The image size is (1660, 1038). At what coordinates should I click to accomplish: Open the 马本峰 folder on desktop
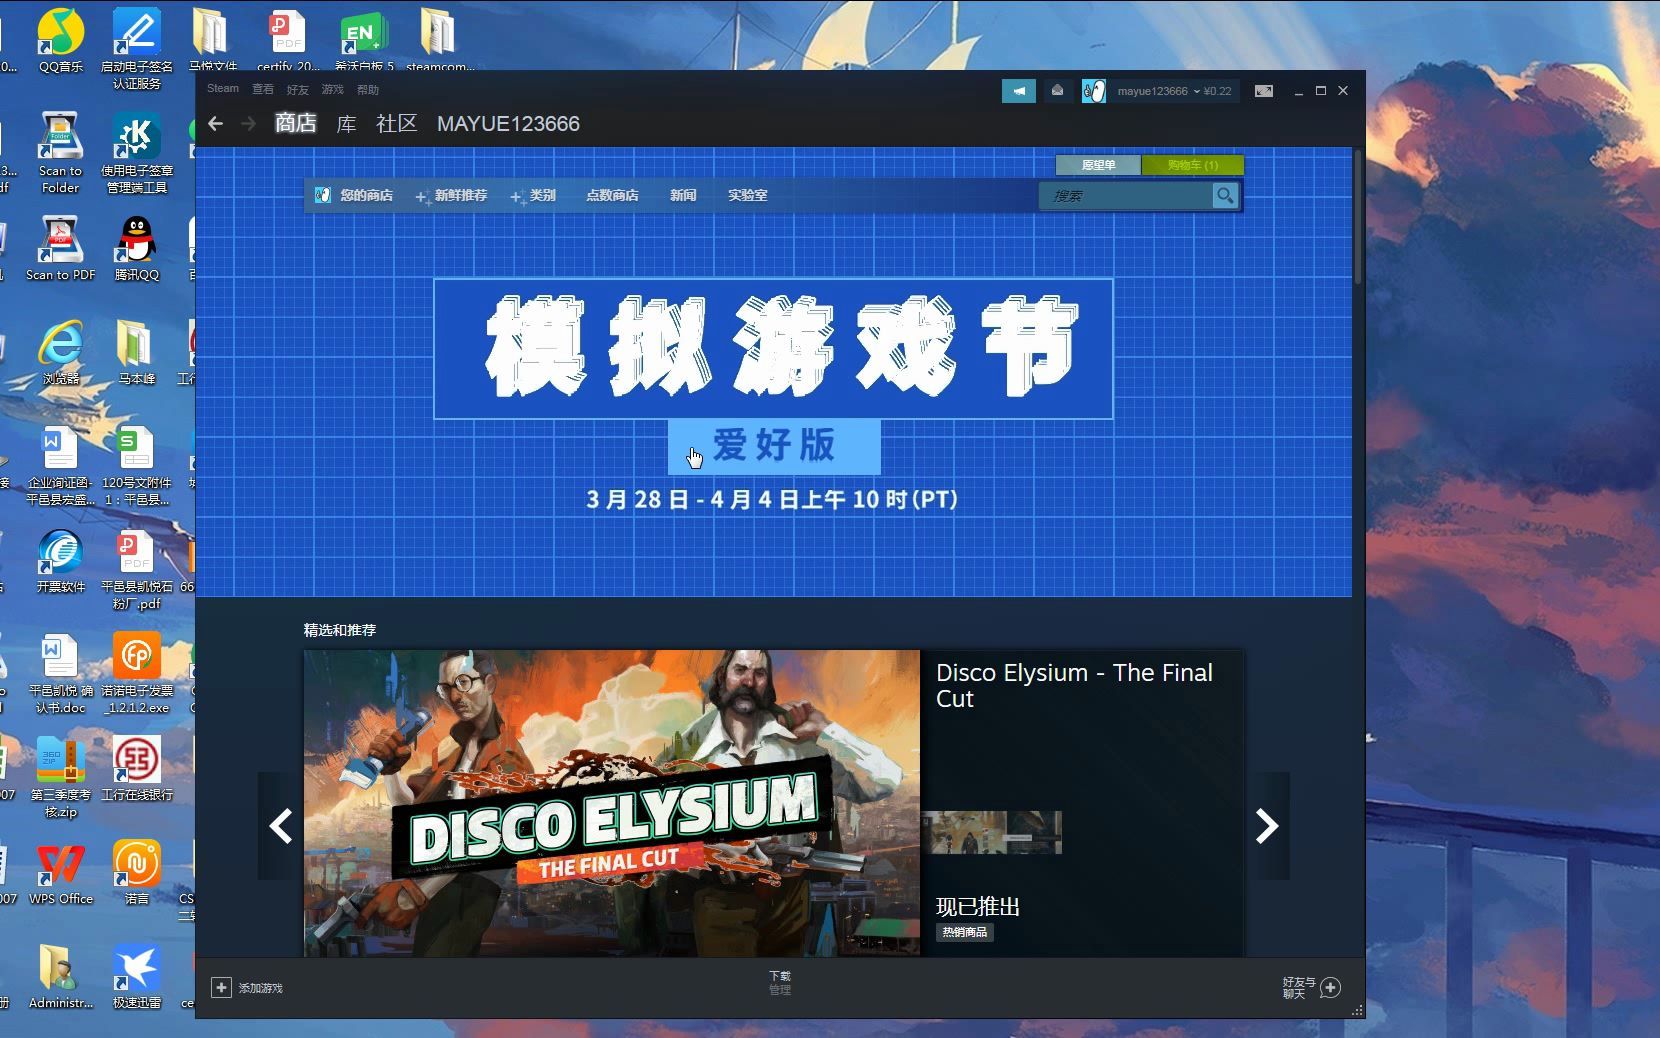pos(137,352)
